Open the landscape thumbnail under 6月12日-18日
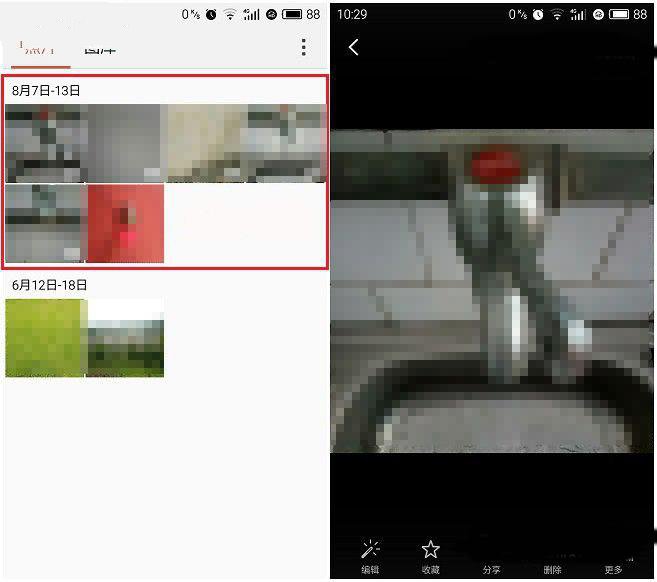Image resolution: width=657 pixels, height=582 pixels. [x=126, y=338]
